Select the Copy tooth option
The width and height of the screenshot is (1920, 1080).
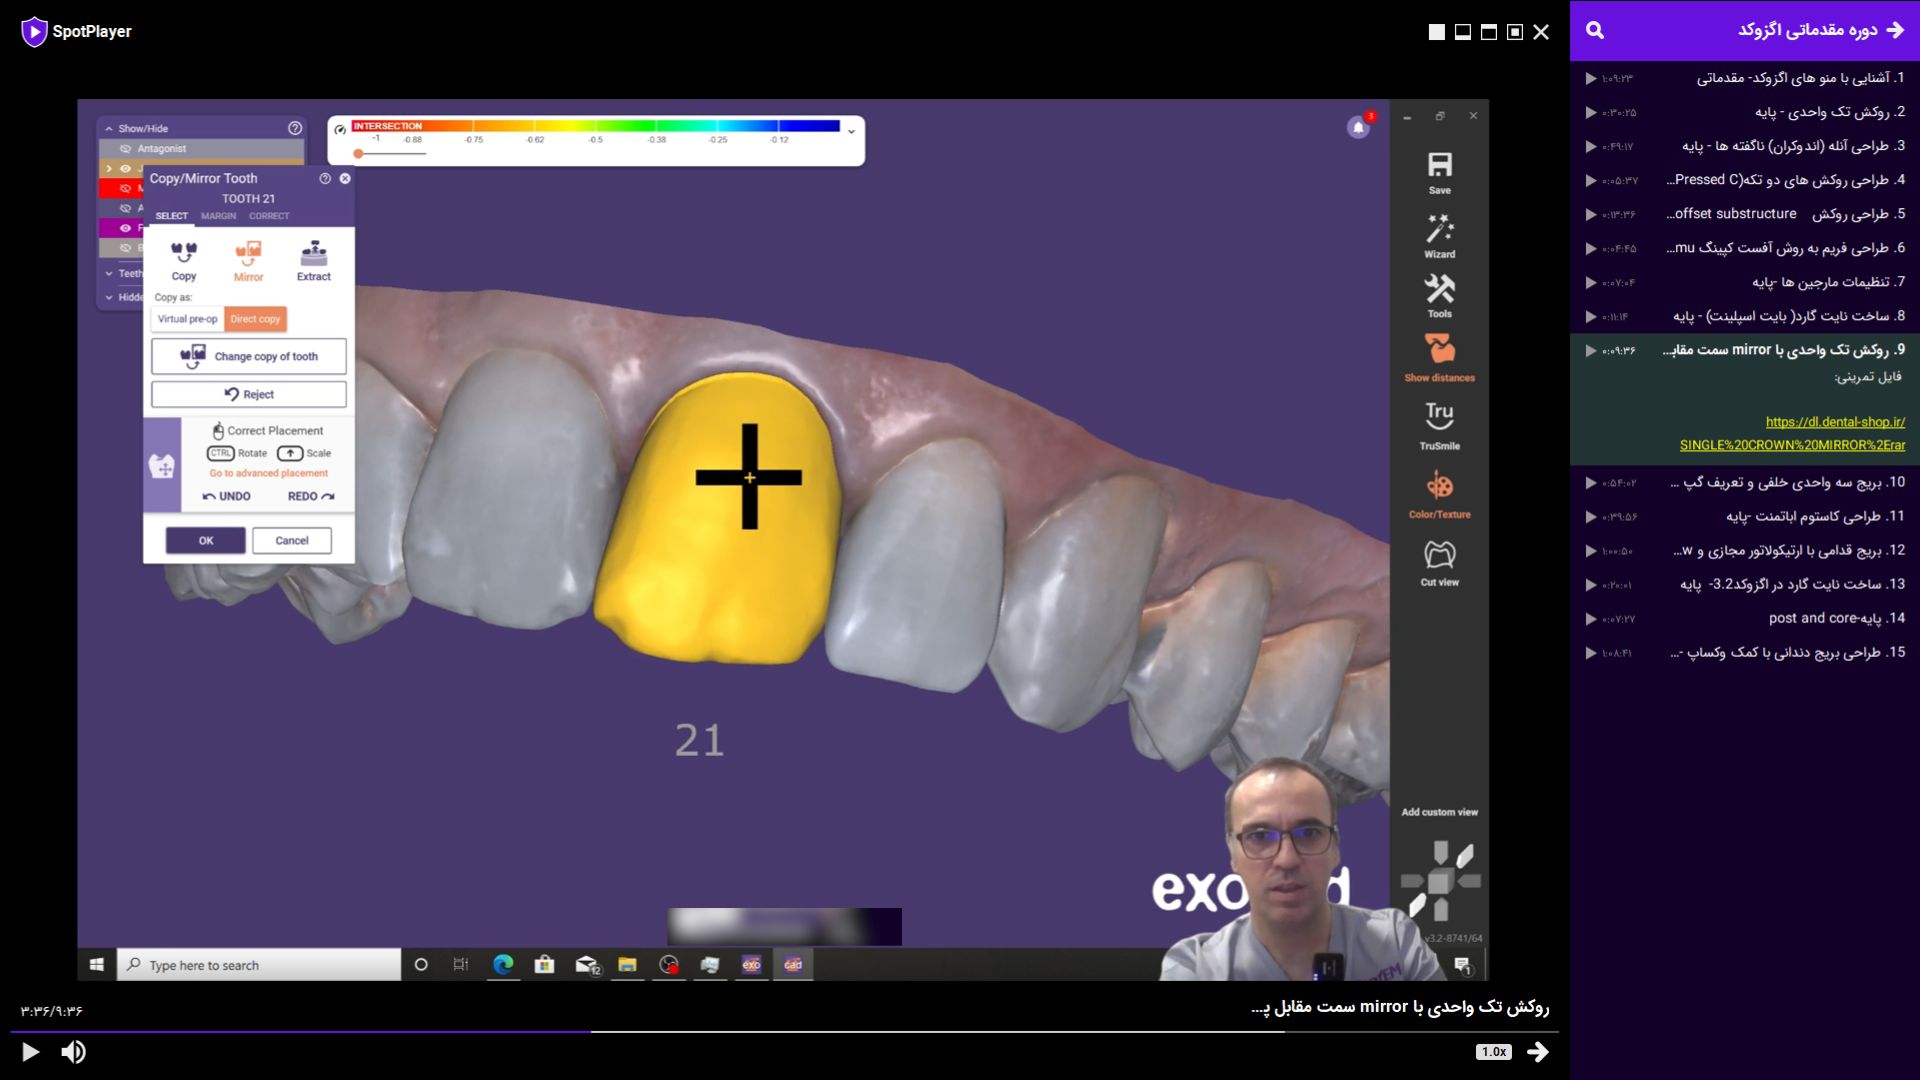coord(184,261)
